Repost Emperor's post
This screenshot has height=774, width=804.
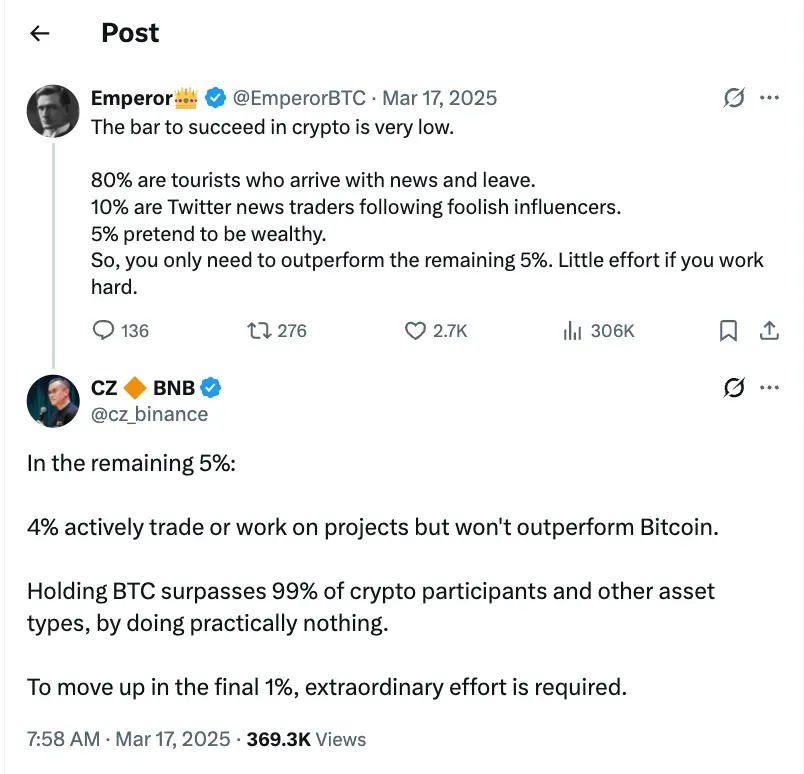[259, 331]
